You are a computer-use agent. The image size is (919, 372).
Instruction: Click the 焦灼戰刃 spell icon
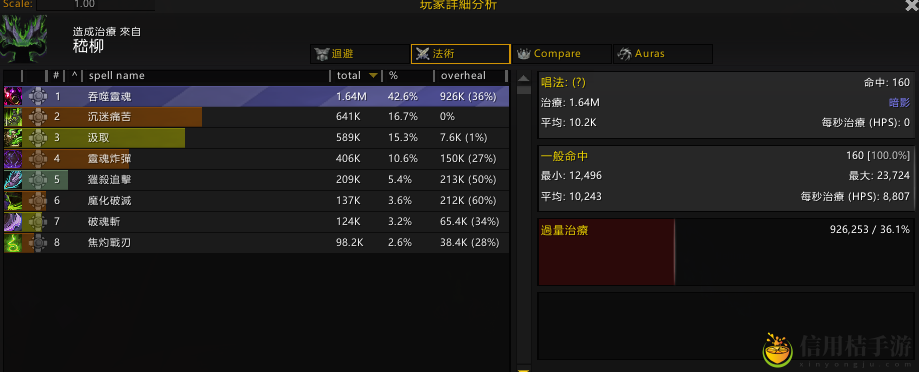click(13, 243)
